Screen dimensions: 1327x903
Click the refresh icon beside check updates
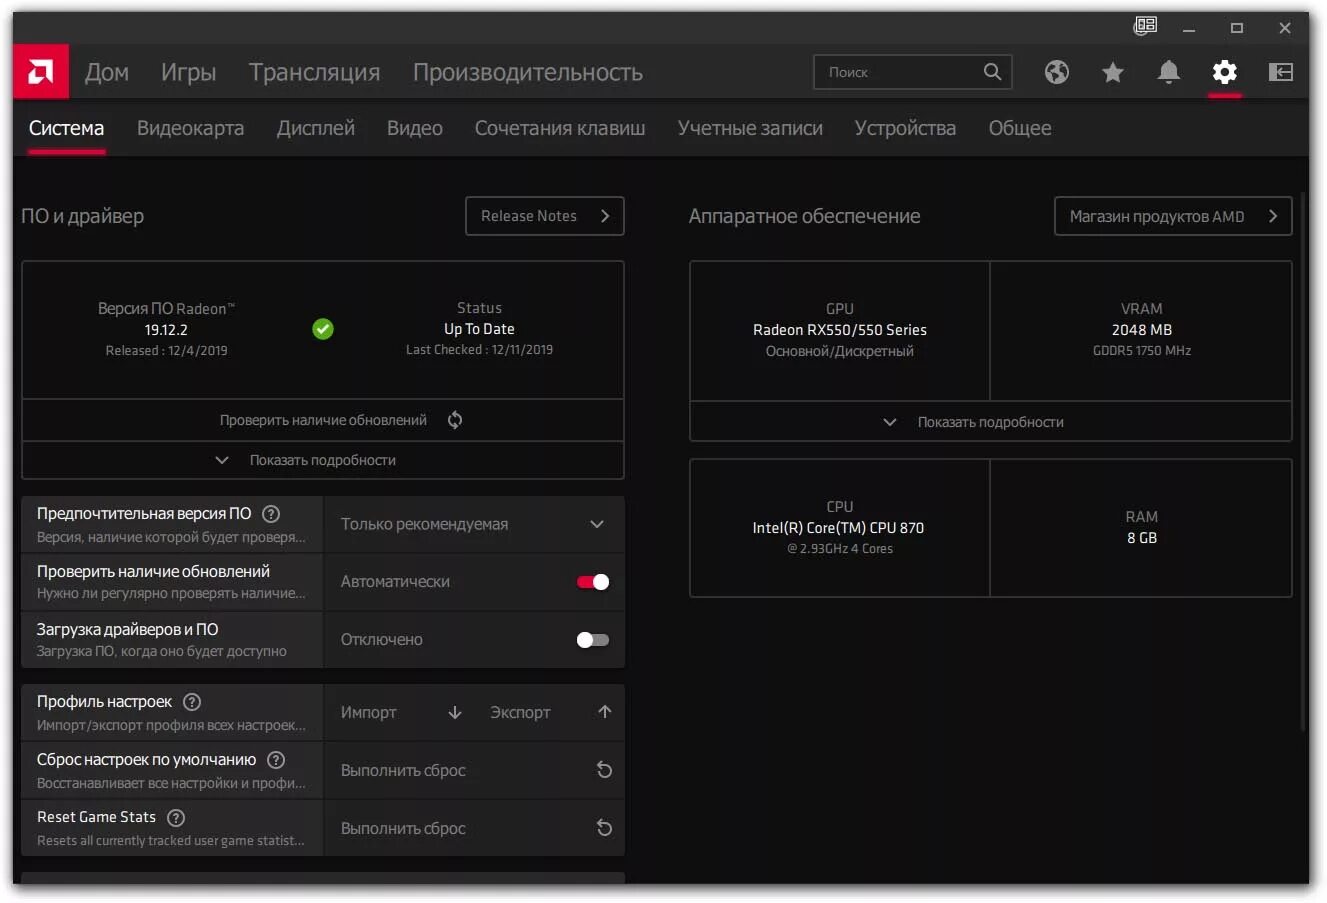pos(455,420)
